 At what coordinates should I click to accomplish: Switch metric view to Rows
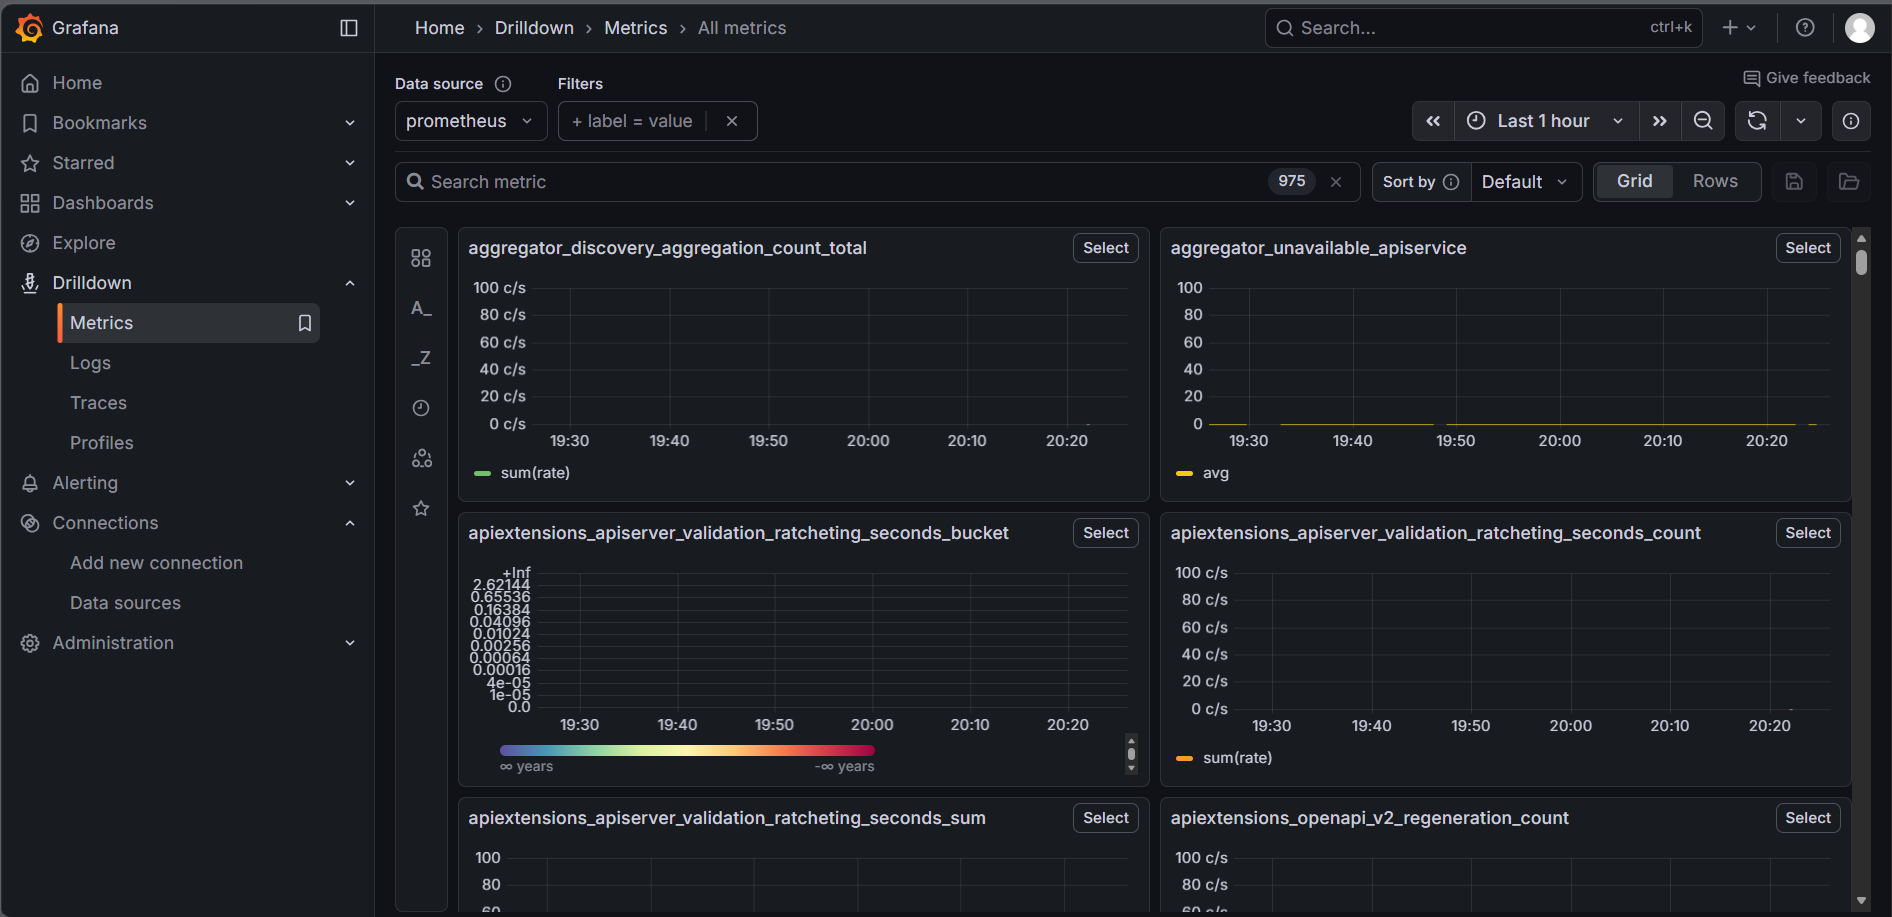click(1715, 181)
